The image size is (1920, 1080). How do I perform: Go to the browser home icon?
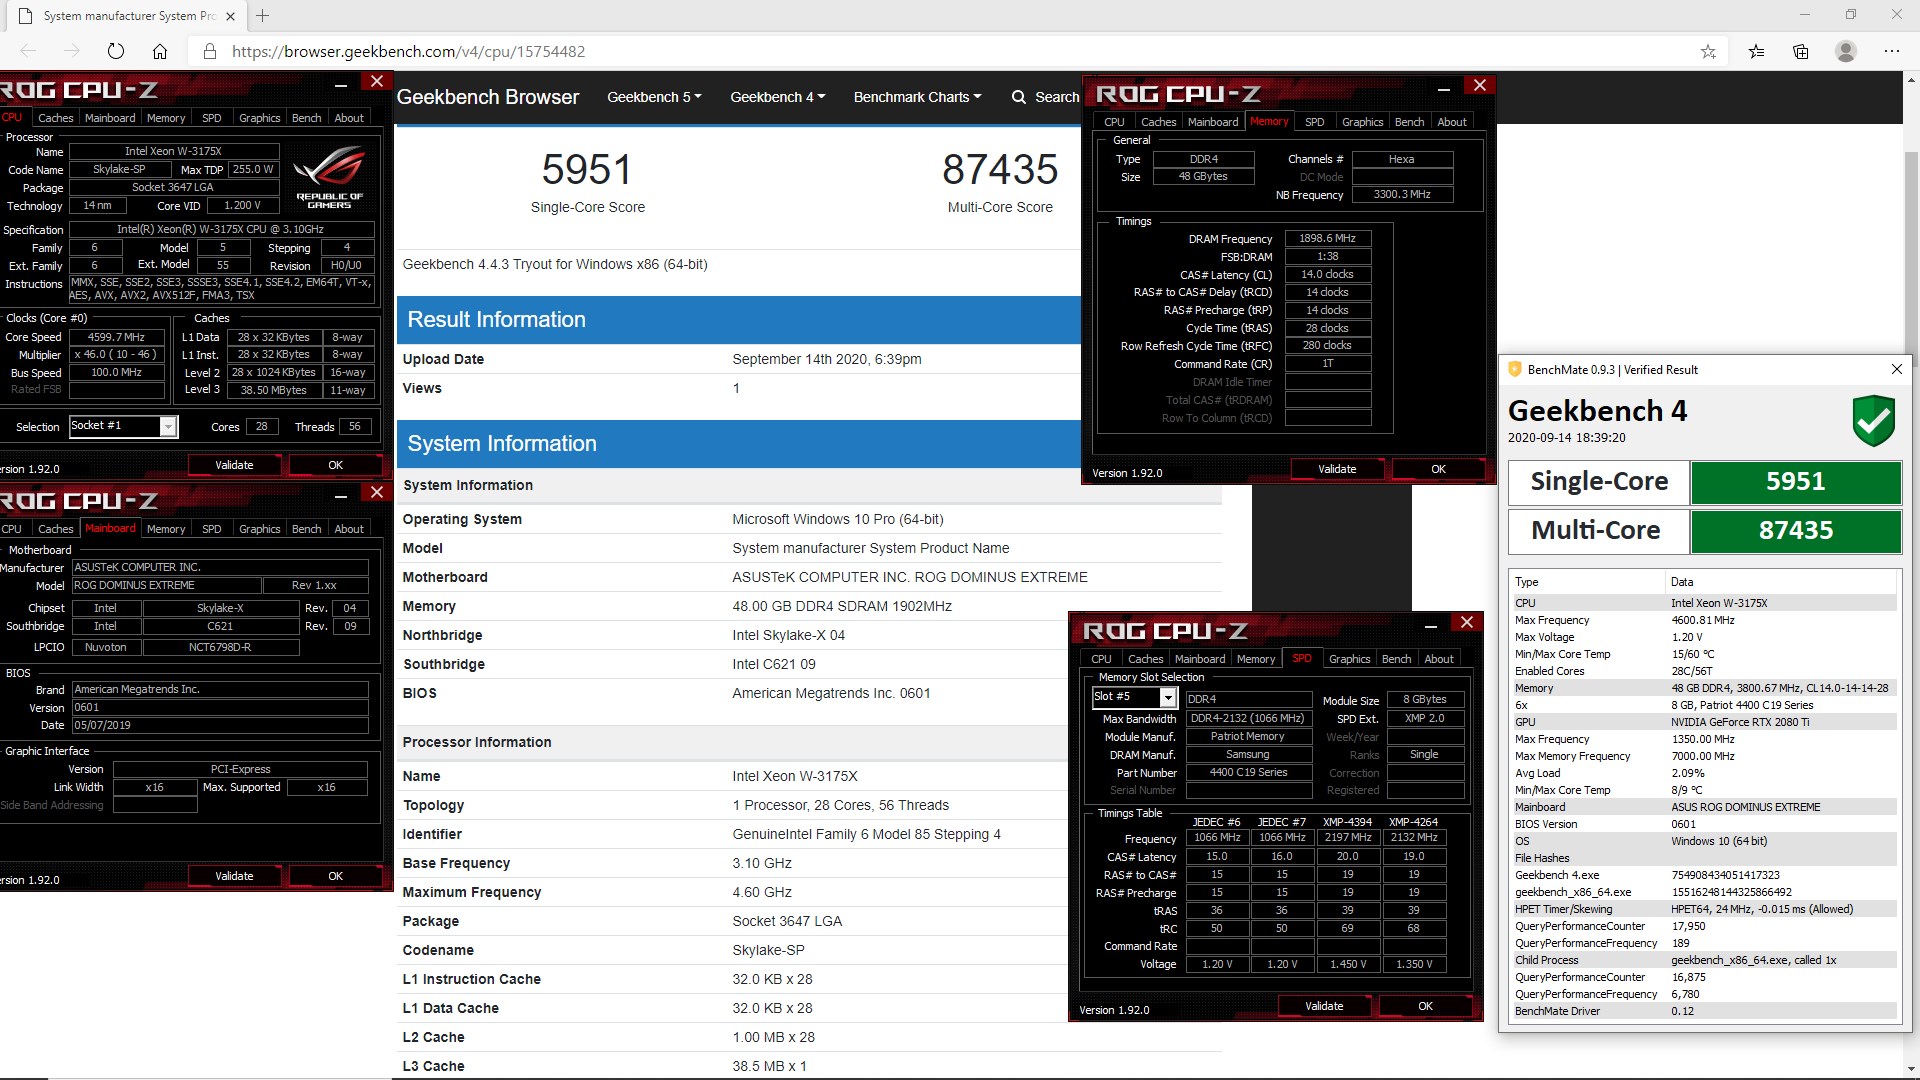click(160, 51)
